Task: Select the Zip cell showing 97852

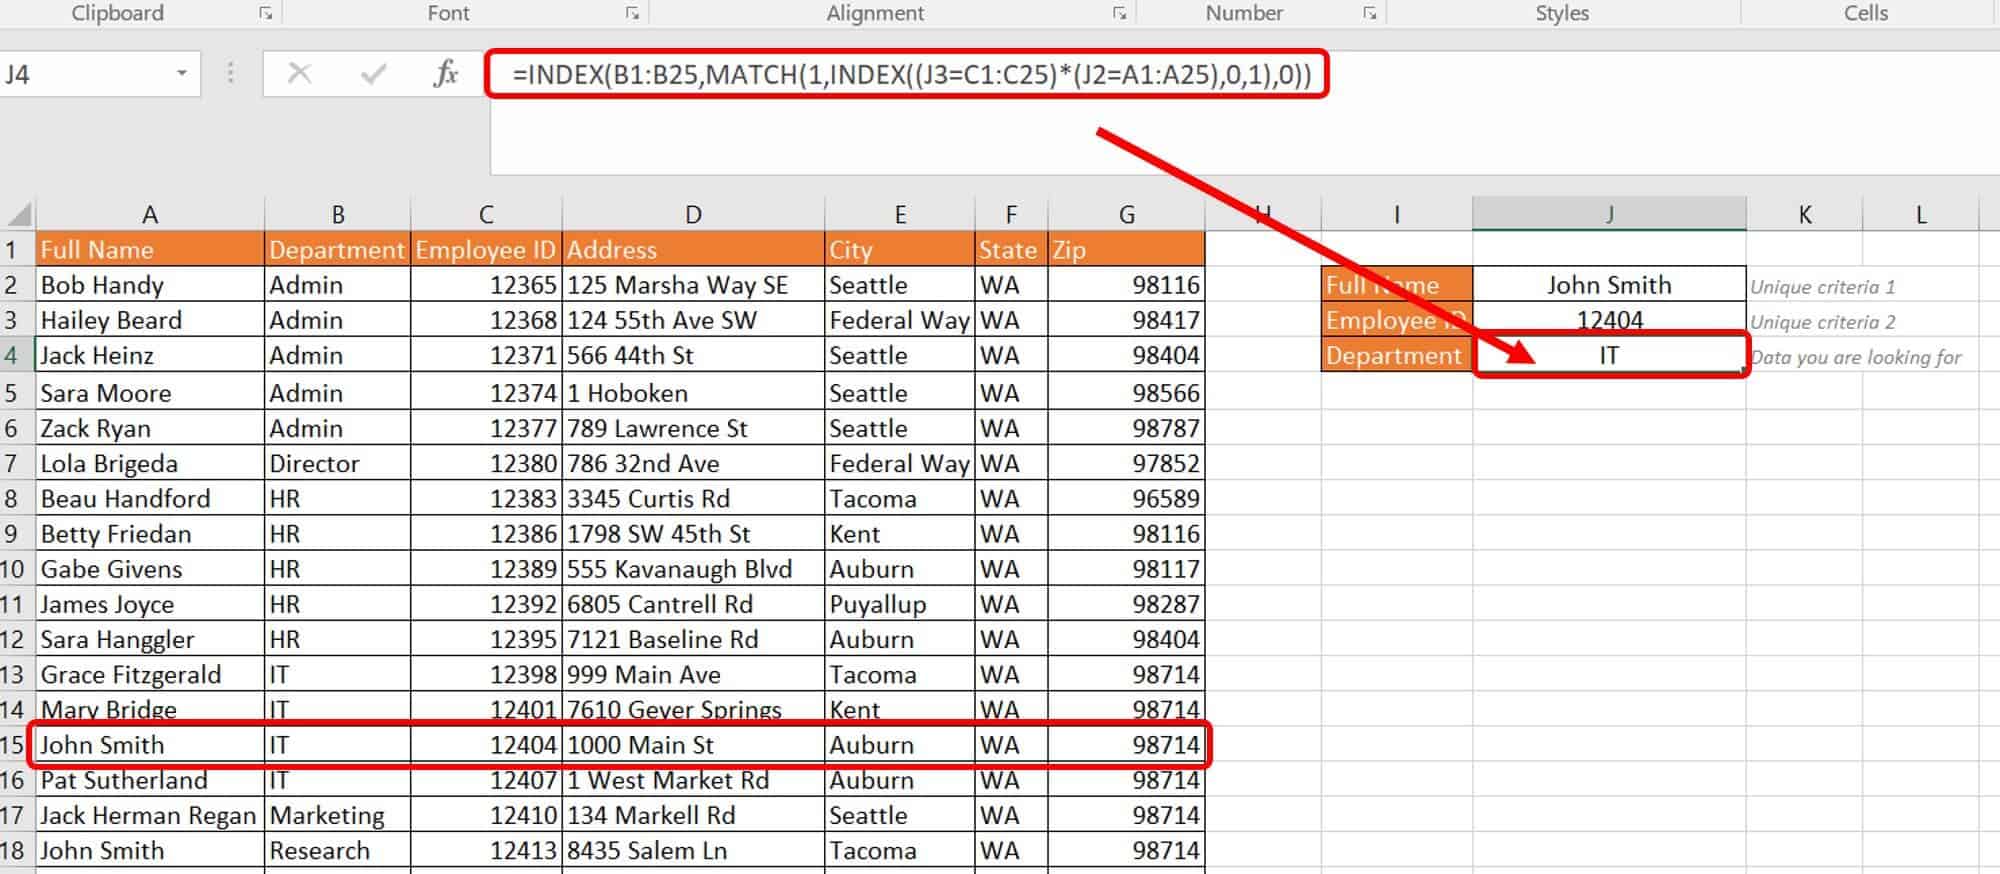Action: click(x=1126, y=464)
